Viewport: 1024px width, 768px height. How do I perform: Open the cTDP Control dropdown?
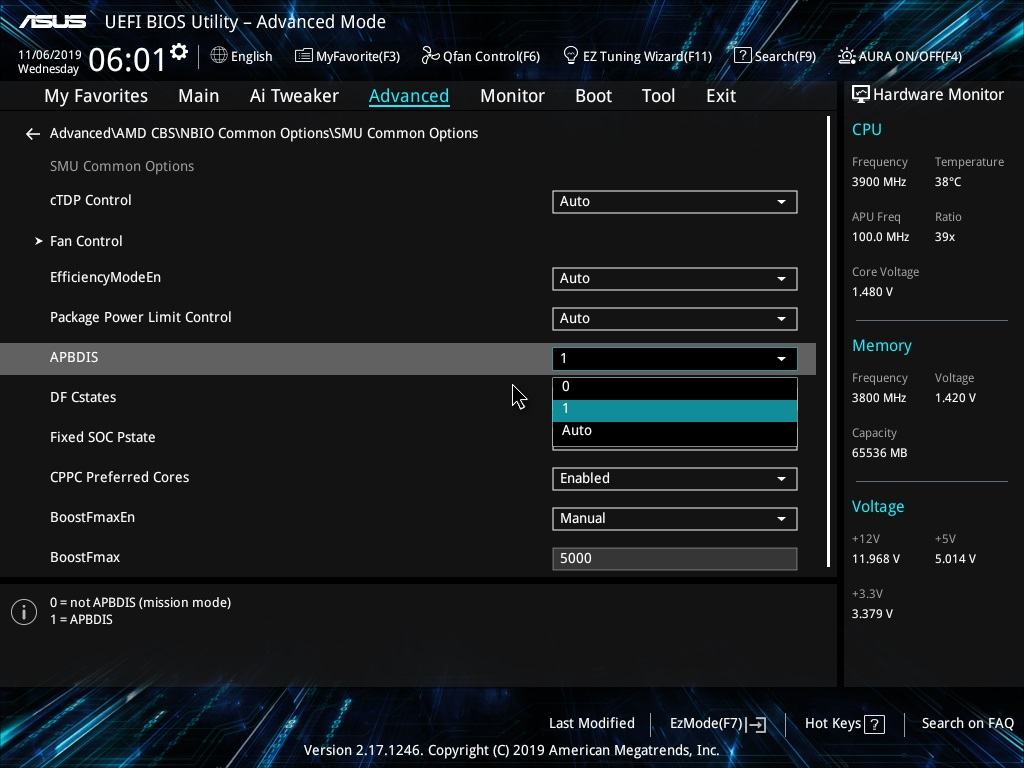675,202
